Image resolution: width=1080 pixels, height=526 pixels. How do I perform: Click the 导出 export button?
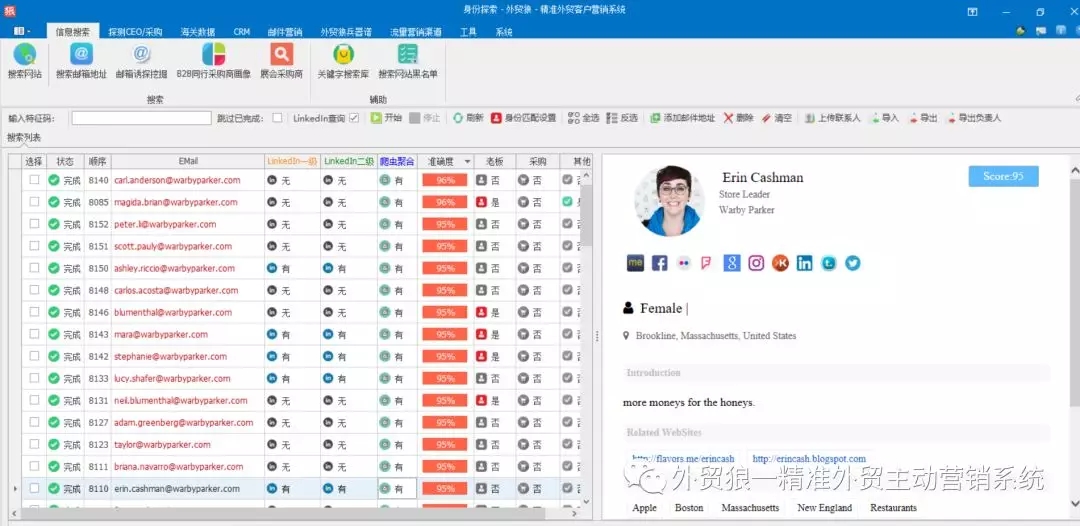pos(923,118)
